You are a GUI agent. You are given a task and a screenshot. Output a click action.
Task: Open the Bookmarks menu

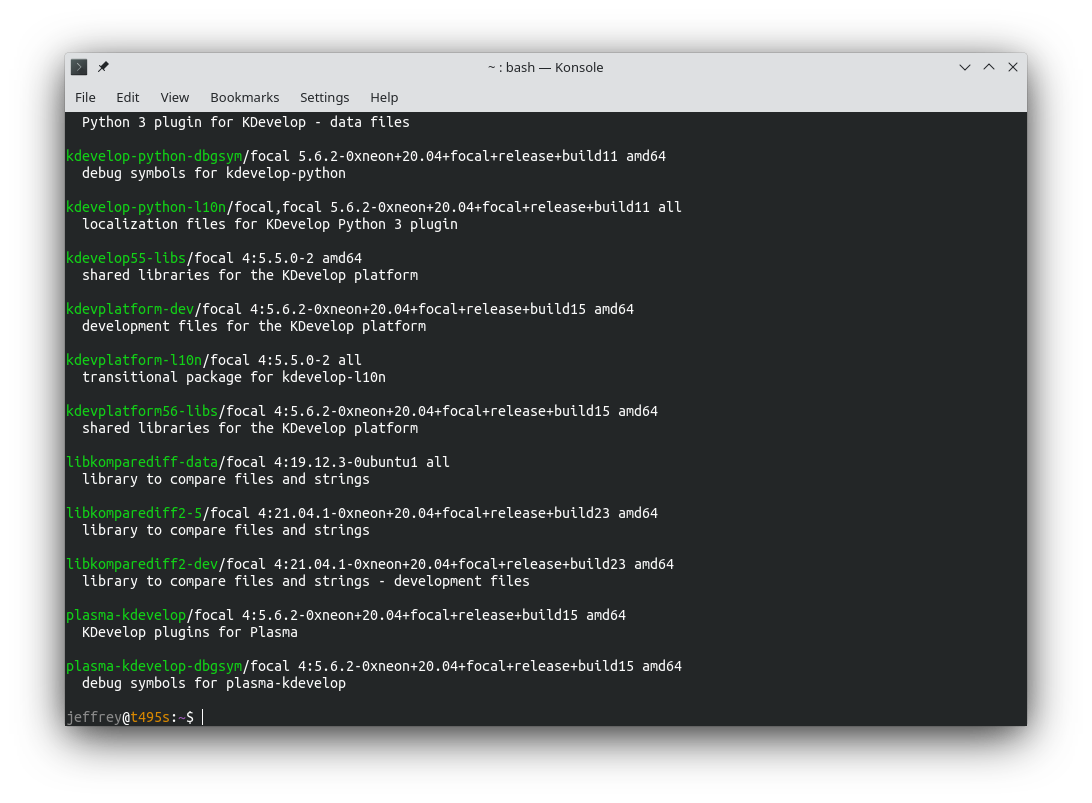[245, 97]
